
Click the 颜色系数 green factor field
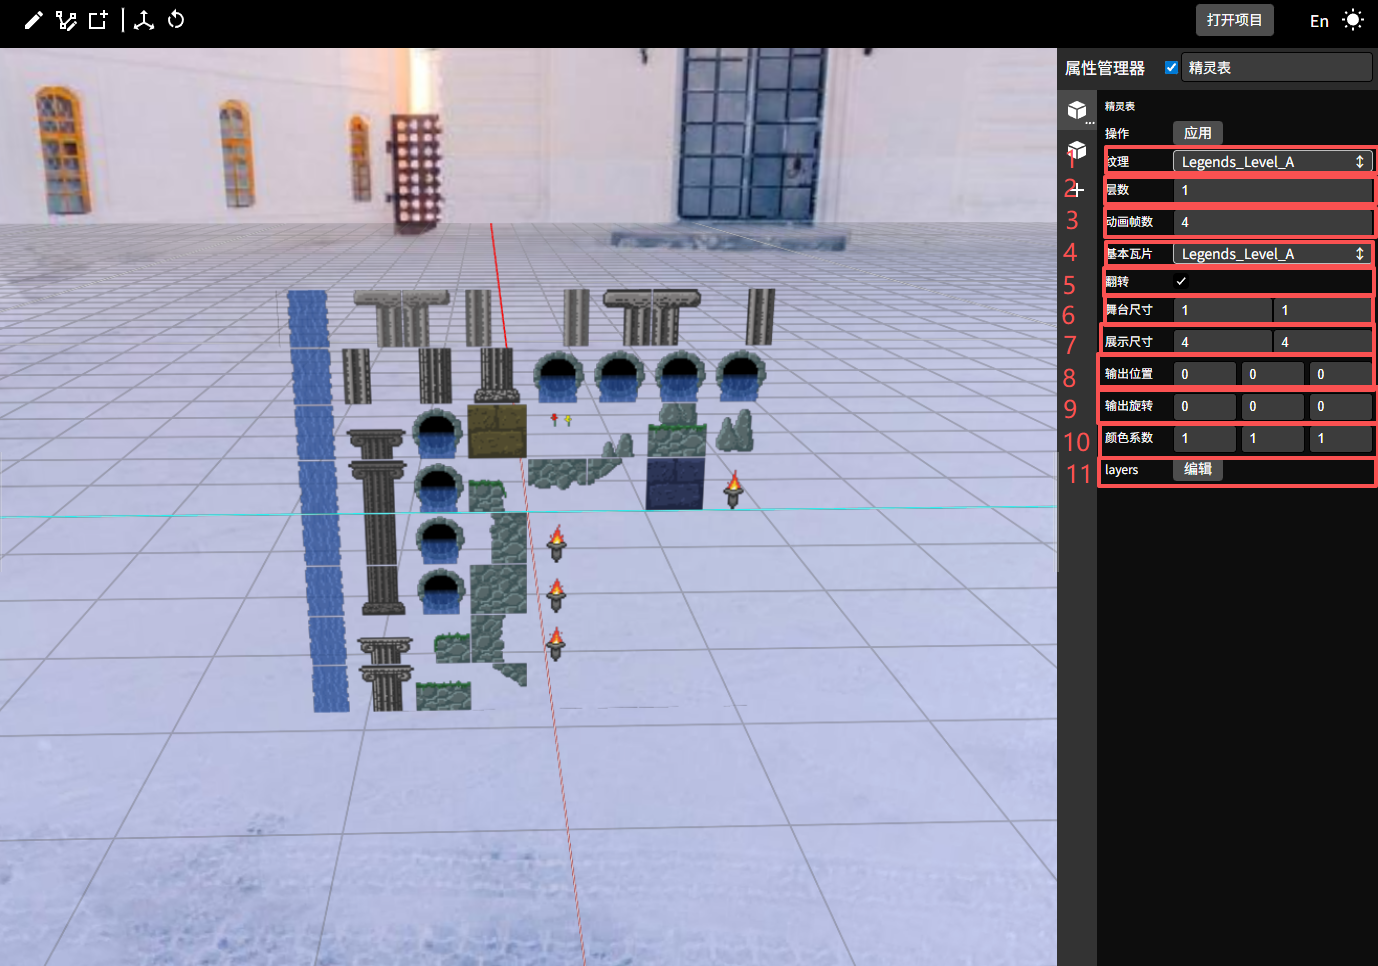1272,438
